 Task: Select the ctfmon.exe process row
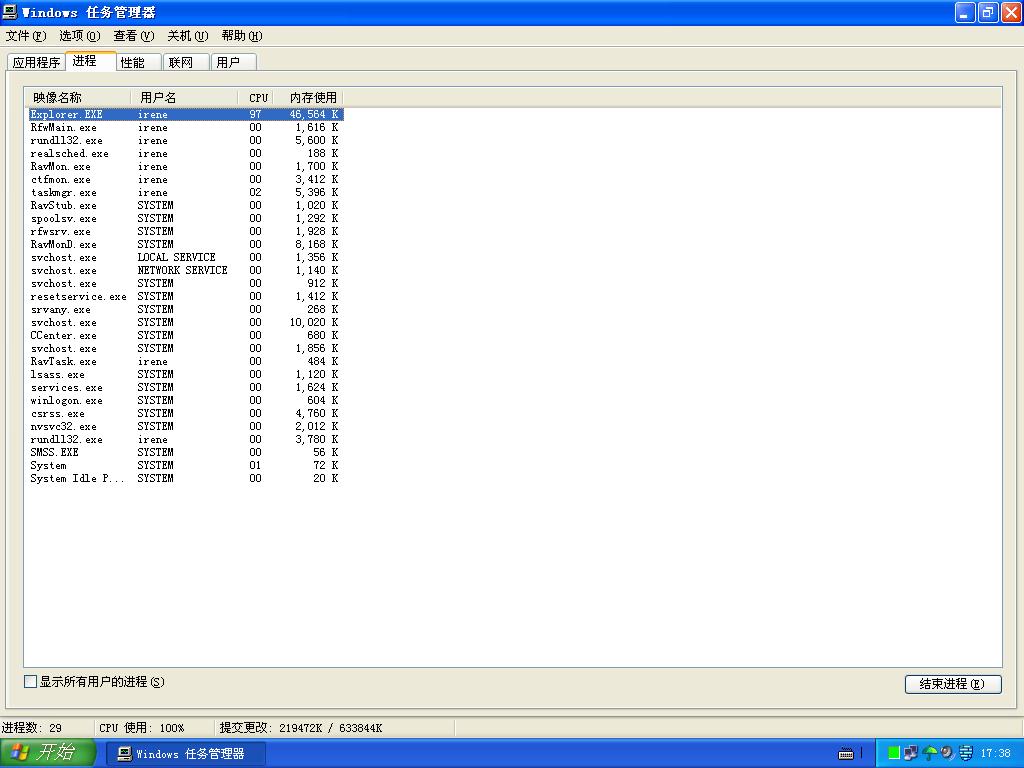tap(185, 180)
